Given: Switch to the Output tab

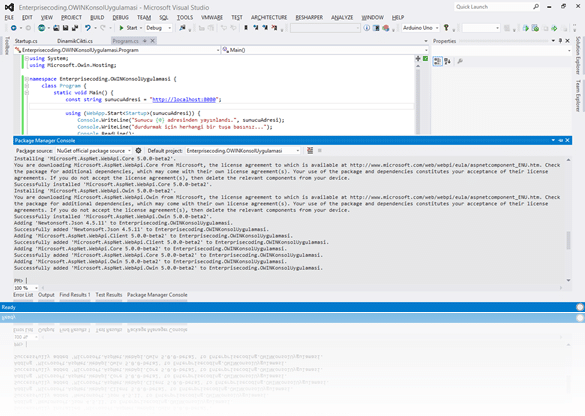Looking at the screenshot, I should pyautogui.click(x=46, y=295).
